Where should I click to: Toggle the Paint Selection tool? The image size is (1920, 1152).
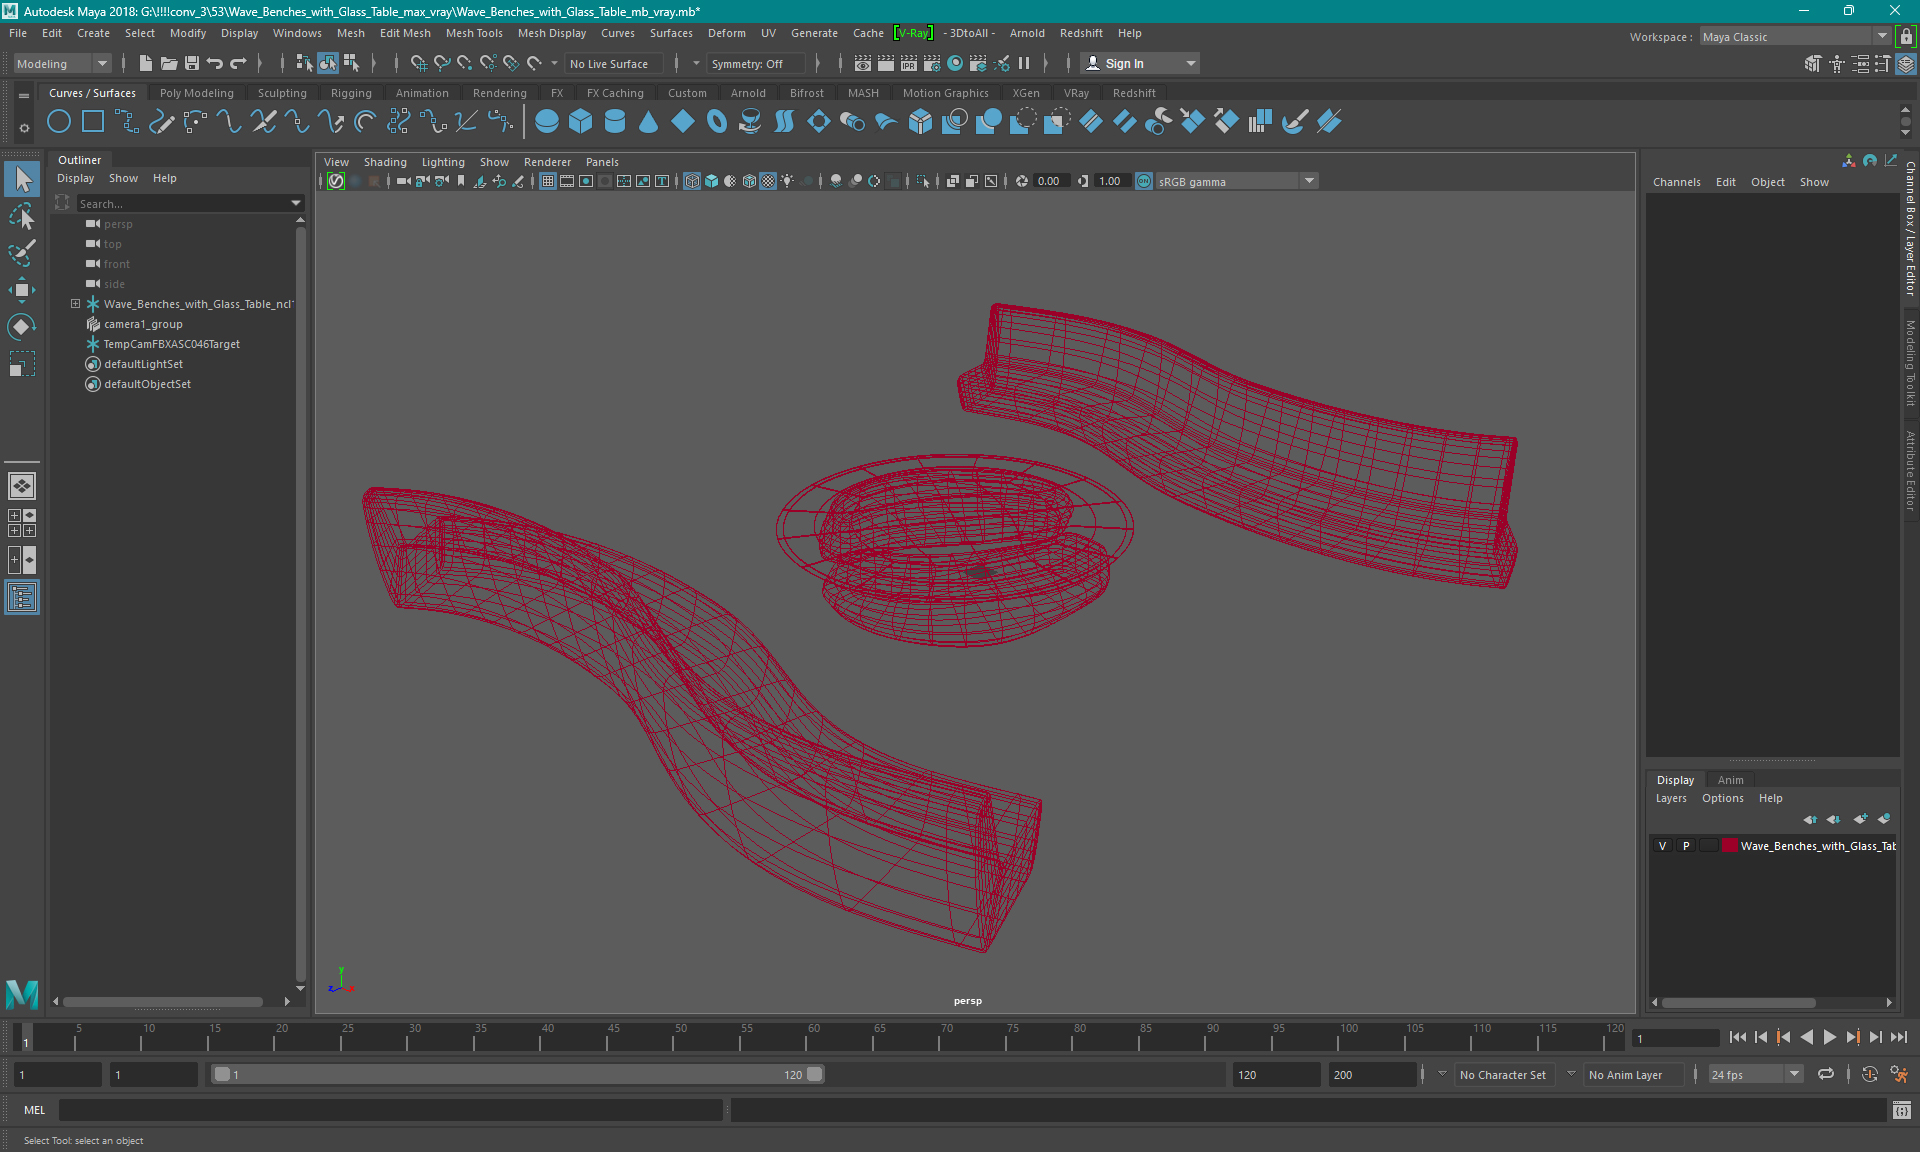click(21, 252)
